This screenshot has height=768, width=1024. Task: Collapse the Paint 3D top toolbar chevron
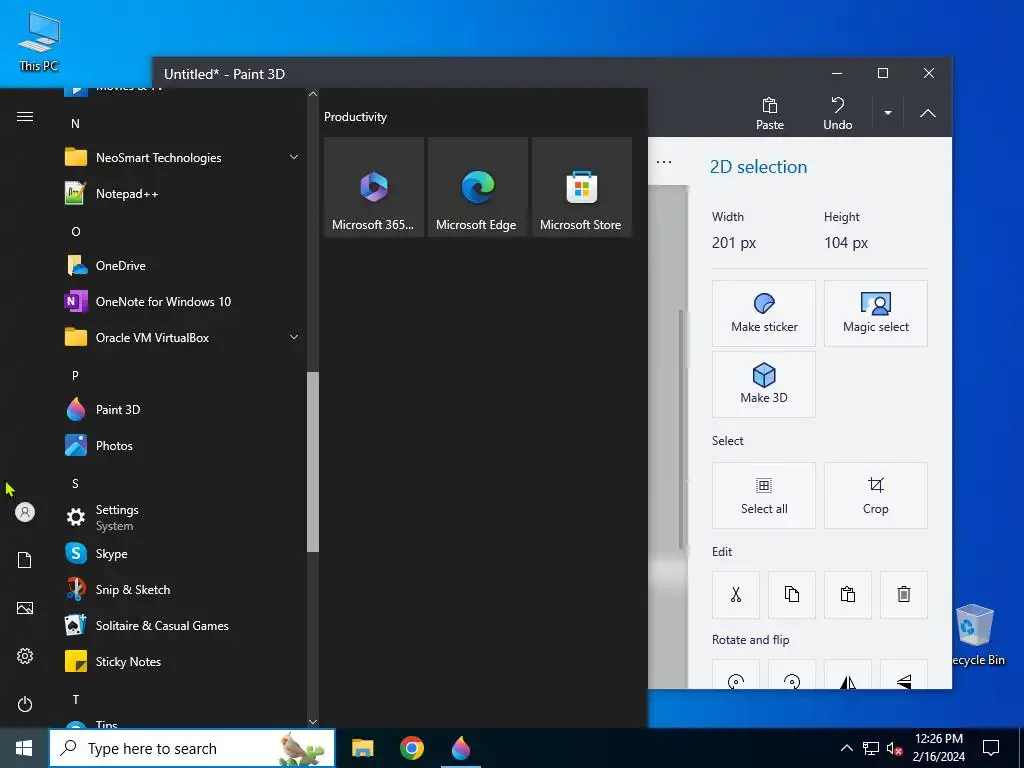pyautogui.click(x=927, y=113)
